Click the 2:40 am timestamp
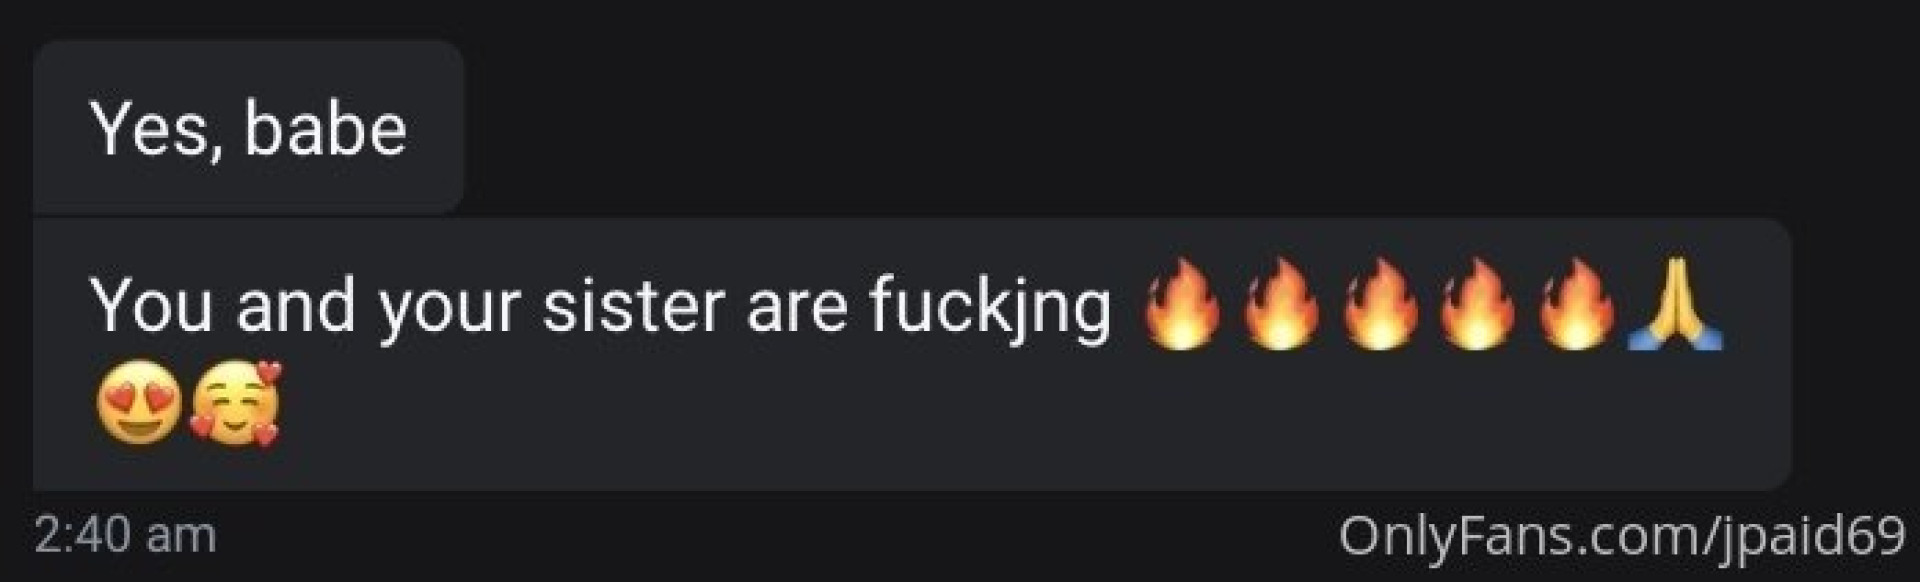Image resolution: width=1920 pixels, height=582 pixels. pos(125,535)
